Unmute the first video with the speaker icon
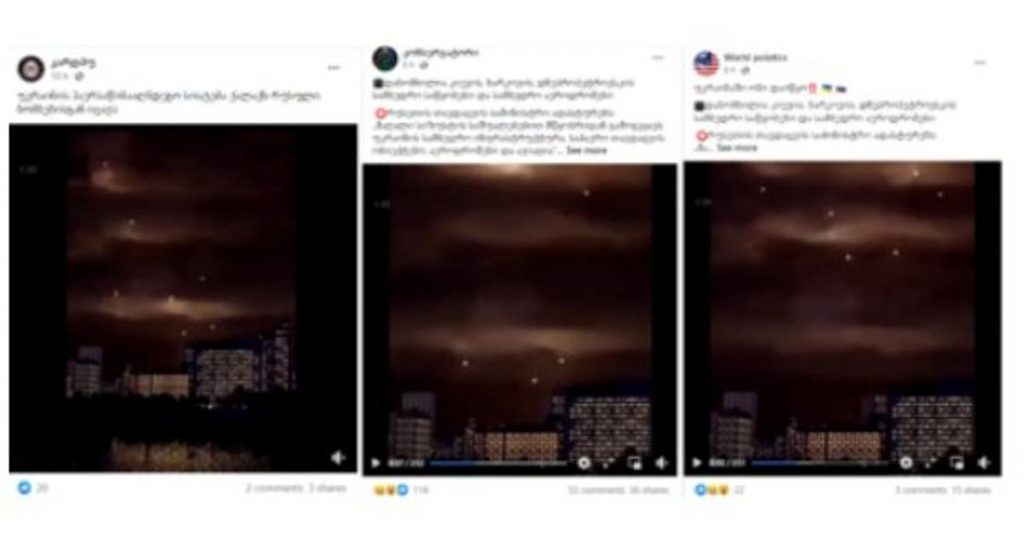 [x=338, y=458]
